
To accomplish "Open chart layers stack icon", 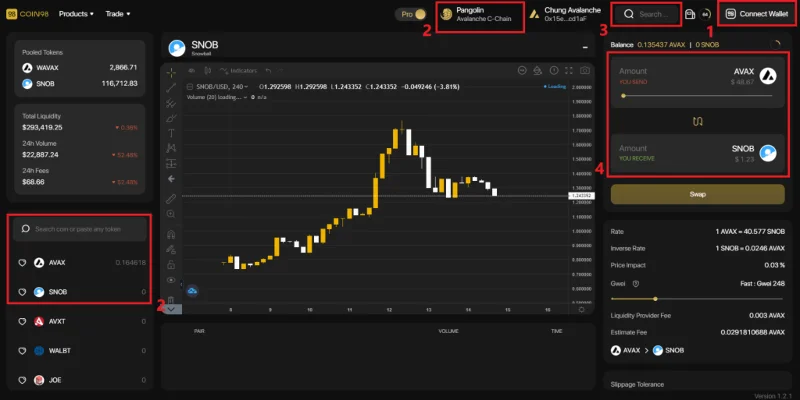I will pos(537,70).
